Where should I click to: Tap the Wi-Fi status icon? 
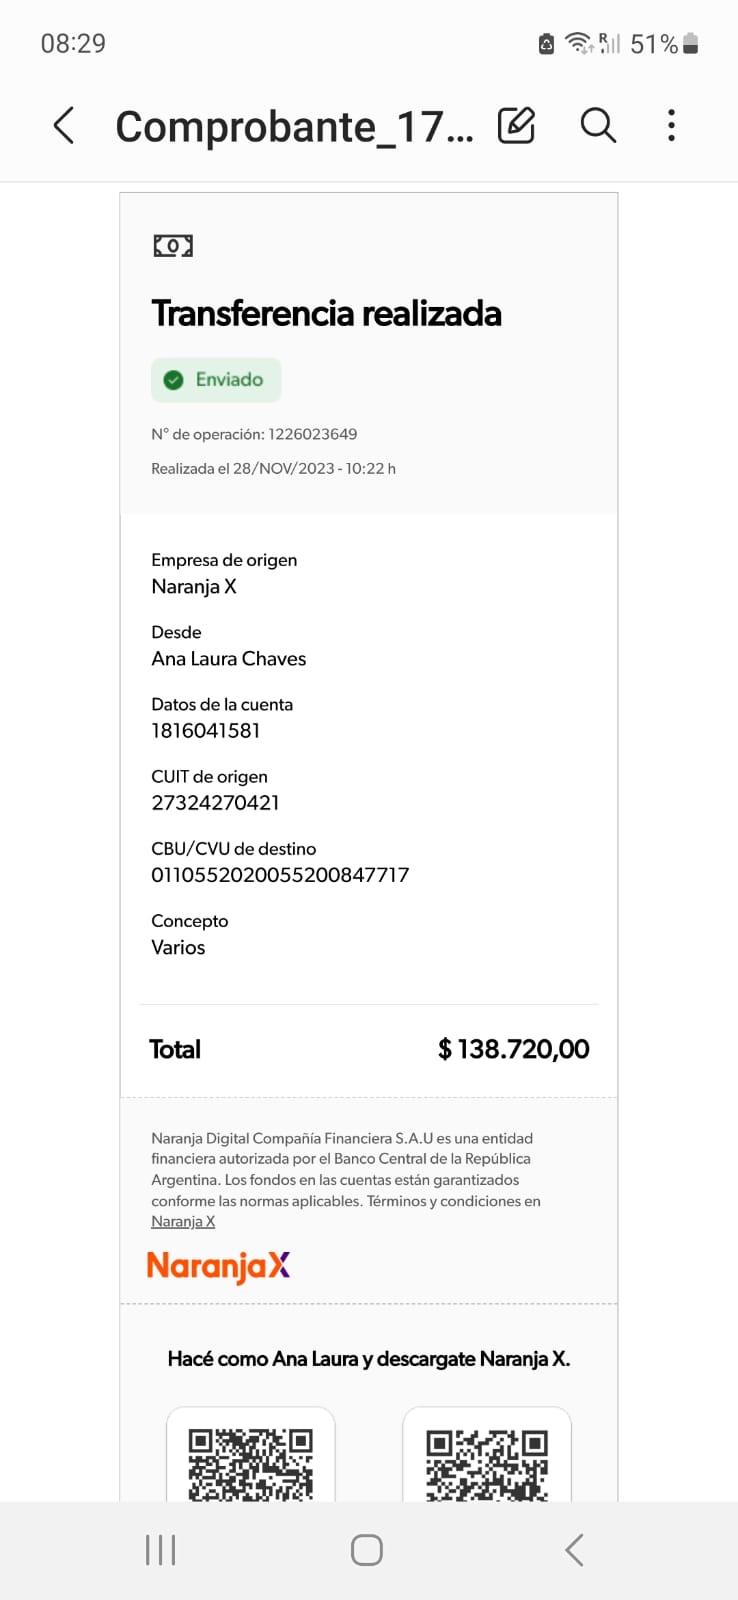pyautogui.click(x=578, y=43)
